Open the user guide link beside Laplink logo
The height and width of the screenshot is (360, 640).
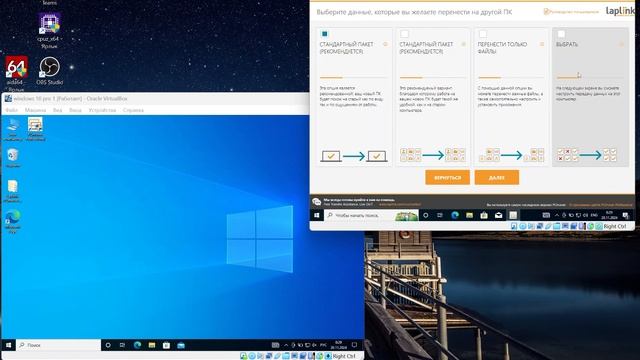click(x=571, y=12)
